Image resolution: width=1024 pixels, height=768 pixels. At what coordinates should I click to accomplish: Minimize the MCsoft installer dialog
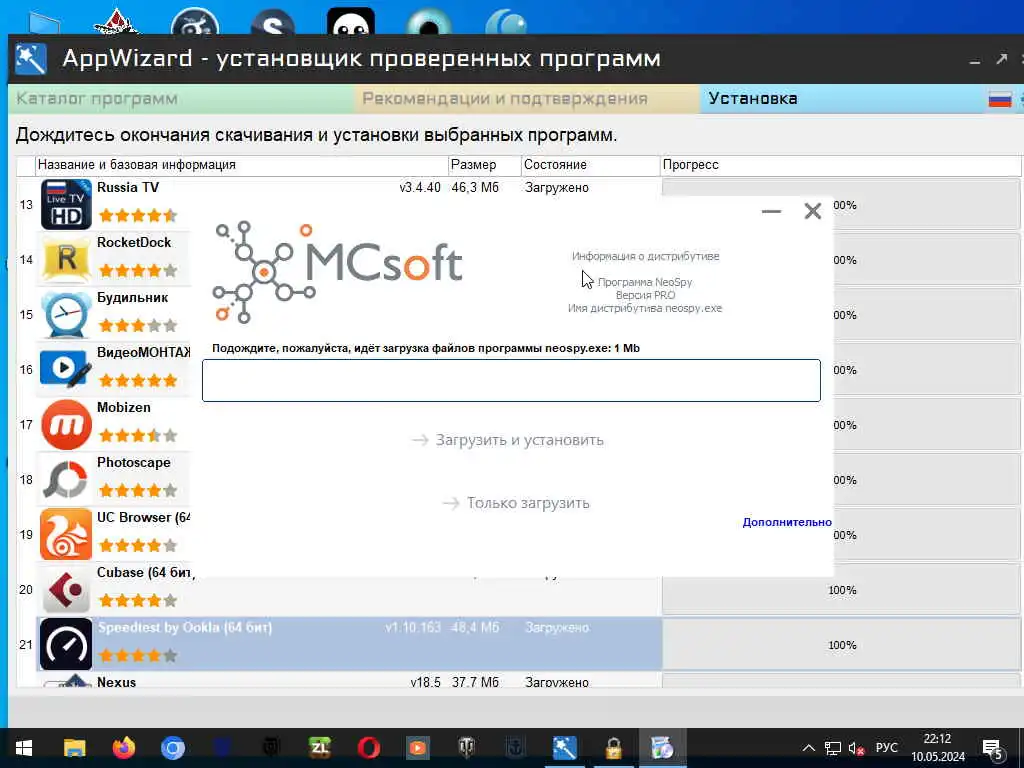click(x=771, y=211)
